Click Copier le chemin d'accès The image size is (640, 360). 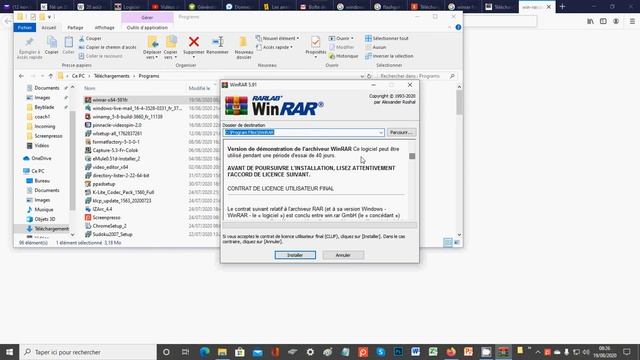(107, 47)
